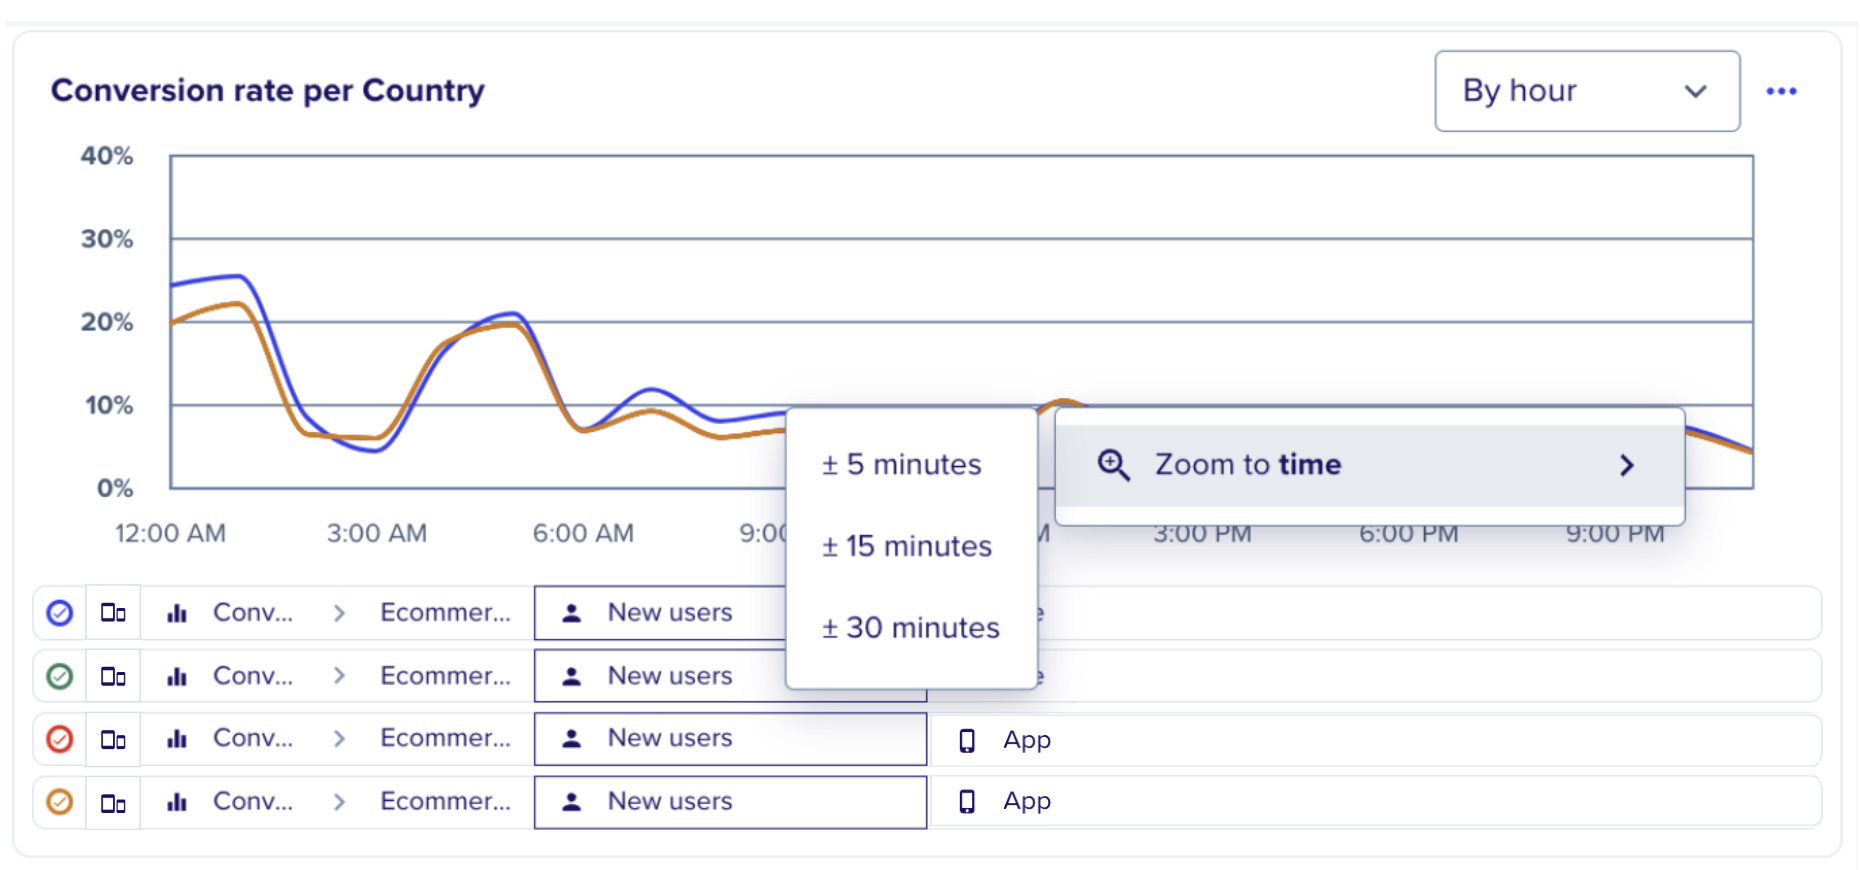Click Ecommer... in red series row
The width and height of the screenshot is (1860, 870).
tap(445, 738)
